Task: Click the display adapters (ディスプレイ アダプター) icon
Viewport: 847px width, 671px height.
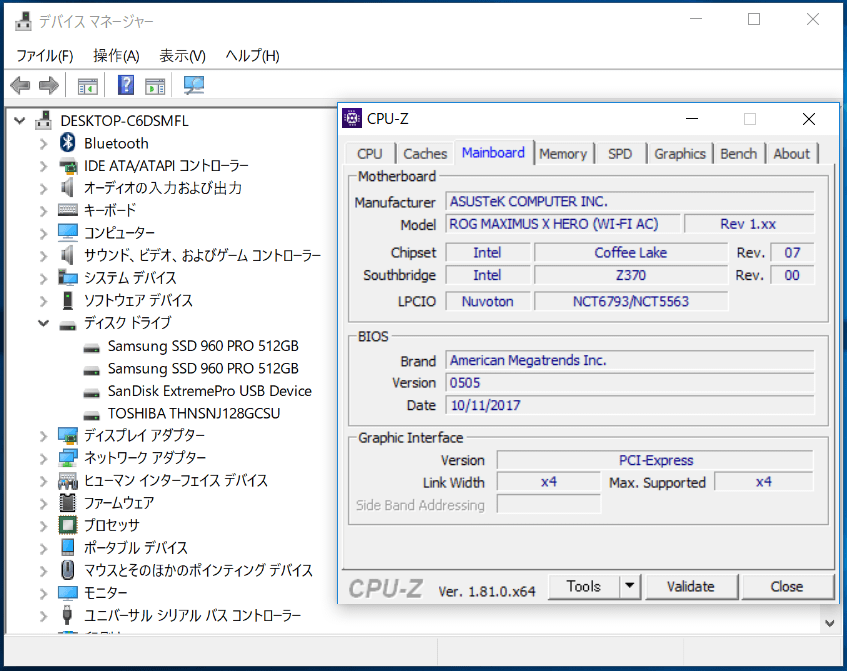Action: click(x=68, y=435)
